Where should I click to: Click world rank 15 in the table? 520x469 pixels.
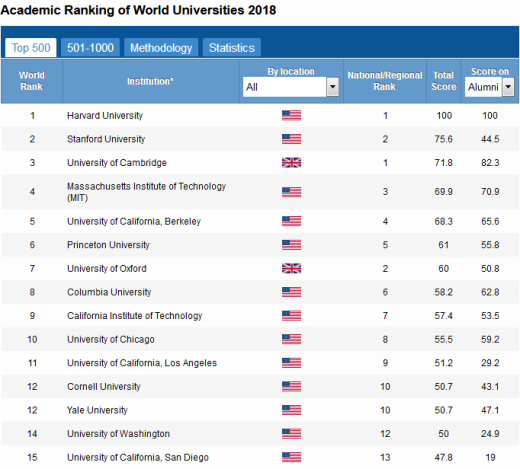(x=32, y=457)
